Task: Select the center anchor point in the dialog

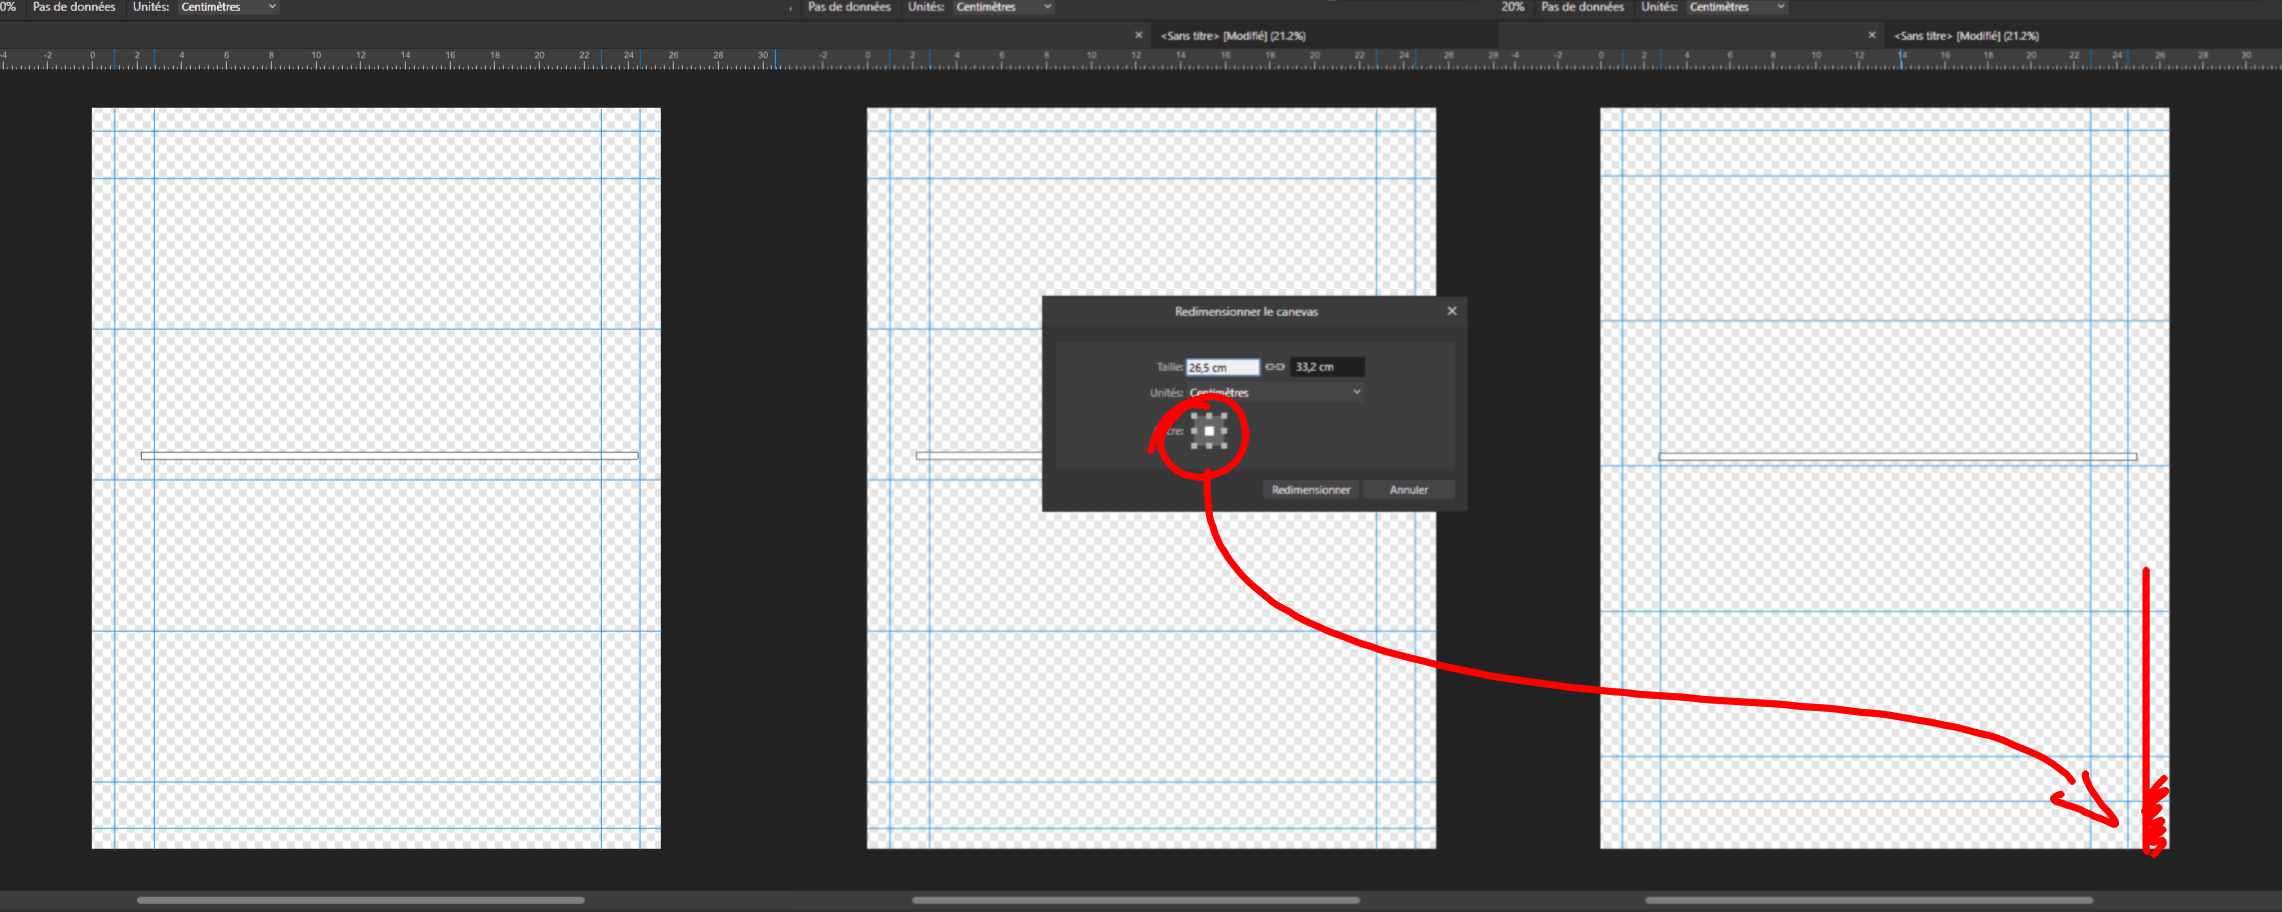Action: 1209,431
